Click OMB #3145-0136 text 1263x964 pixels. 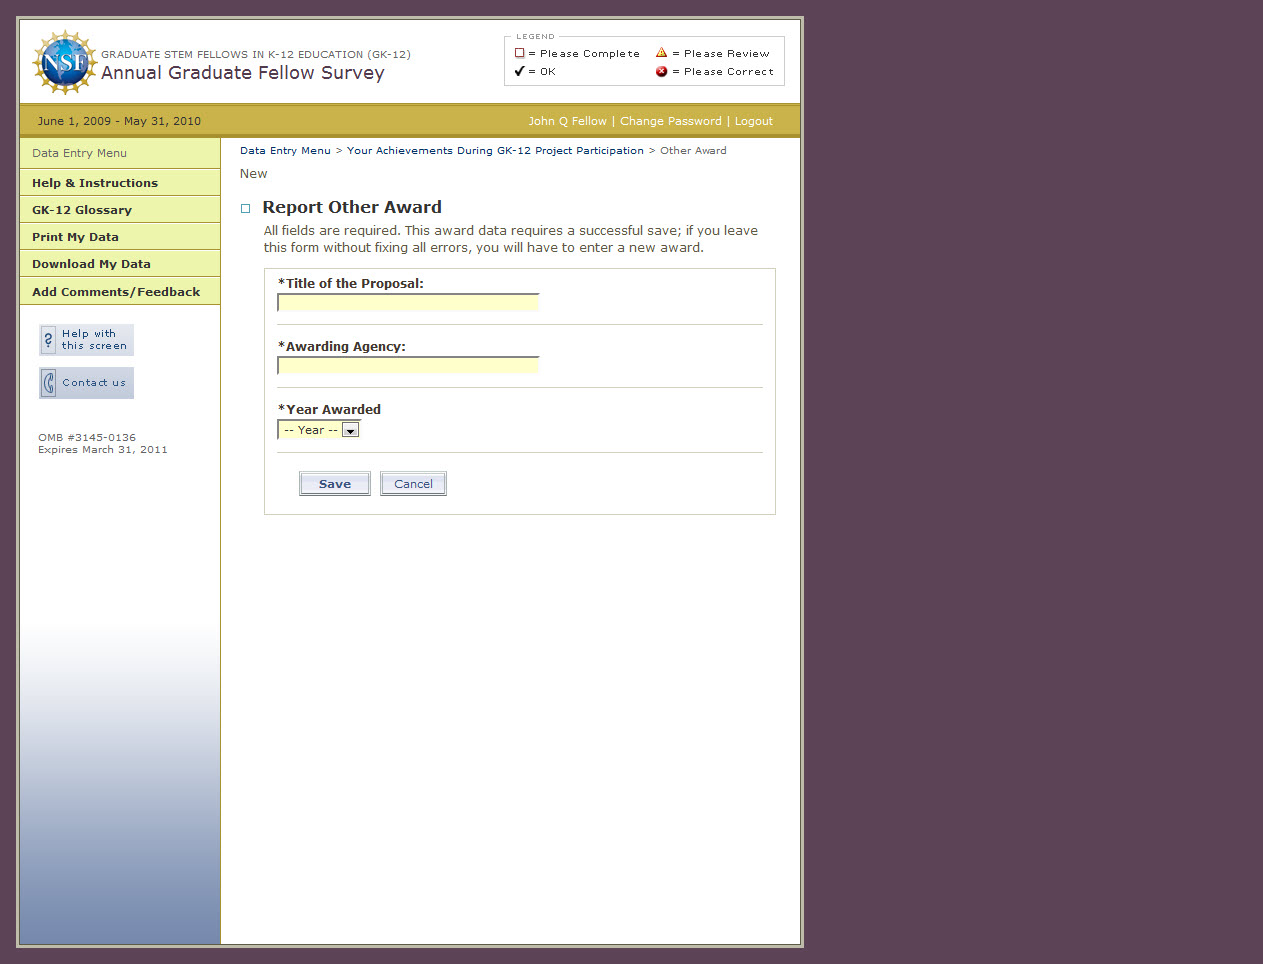coord(87,438)
